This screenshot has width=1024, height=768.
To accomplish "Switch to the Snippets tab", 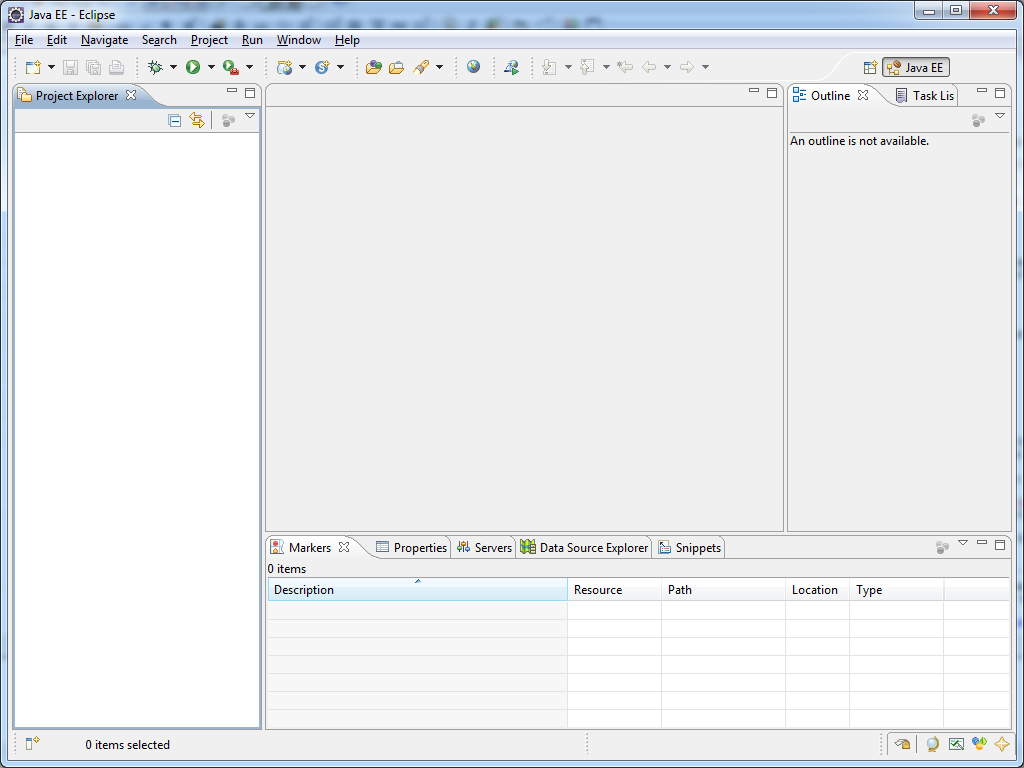I will [x=690, y=547].
